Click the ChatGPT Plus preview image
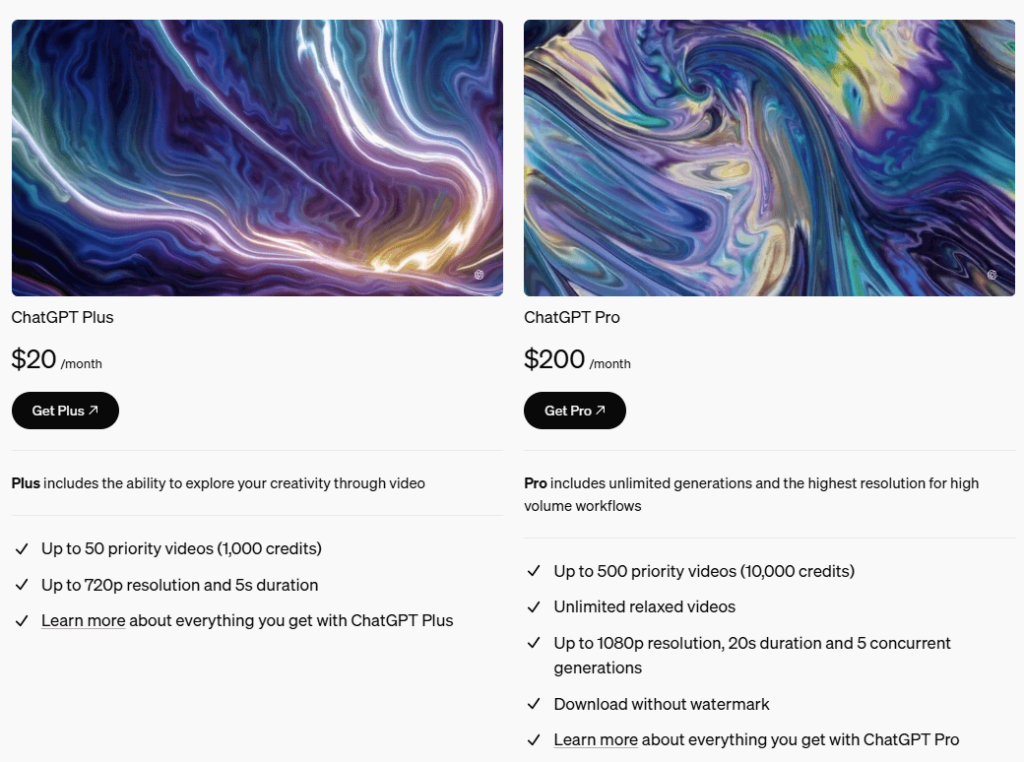 257,158
